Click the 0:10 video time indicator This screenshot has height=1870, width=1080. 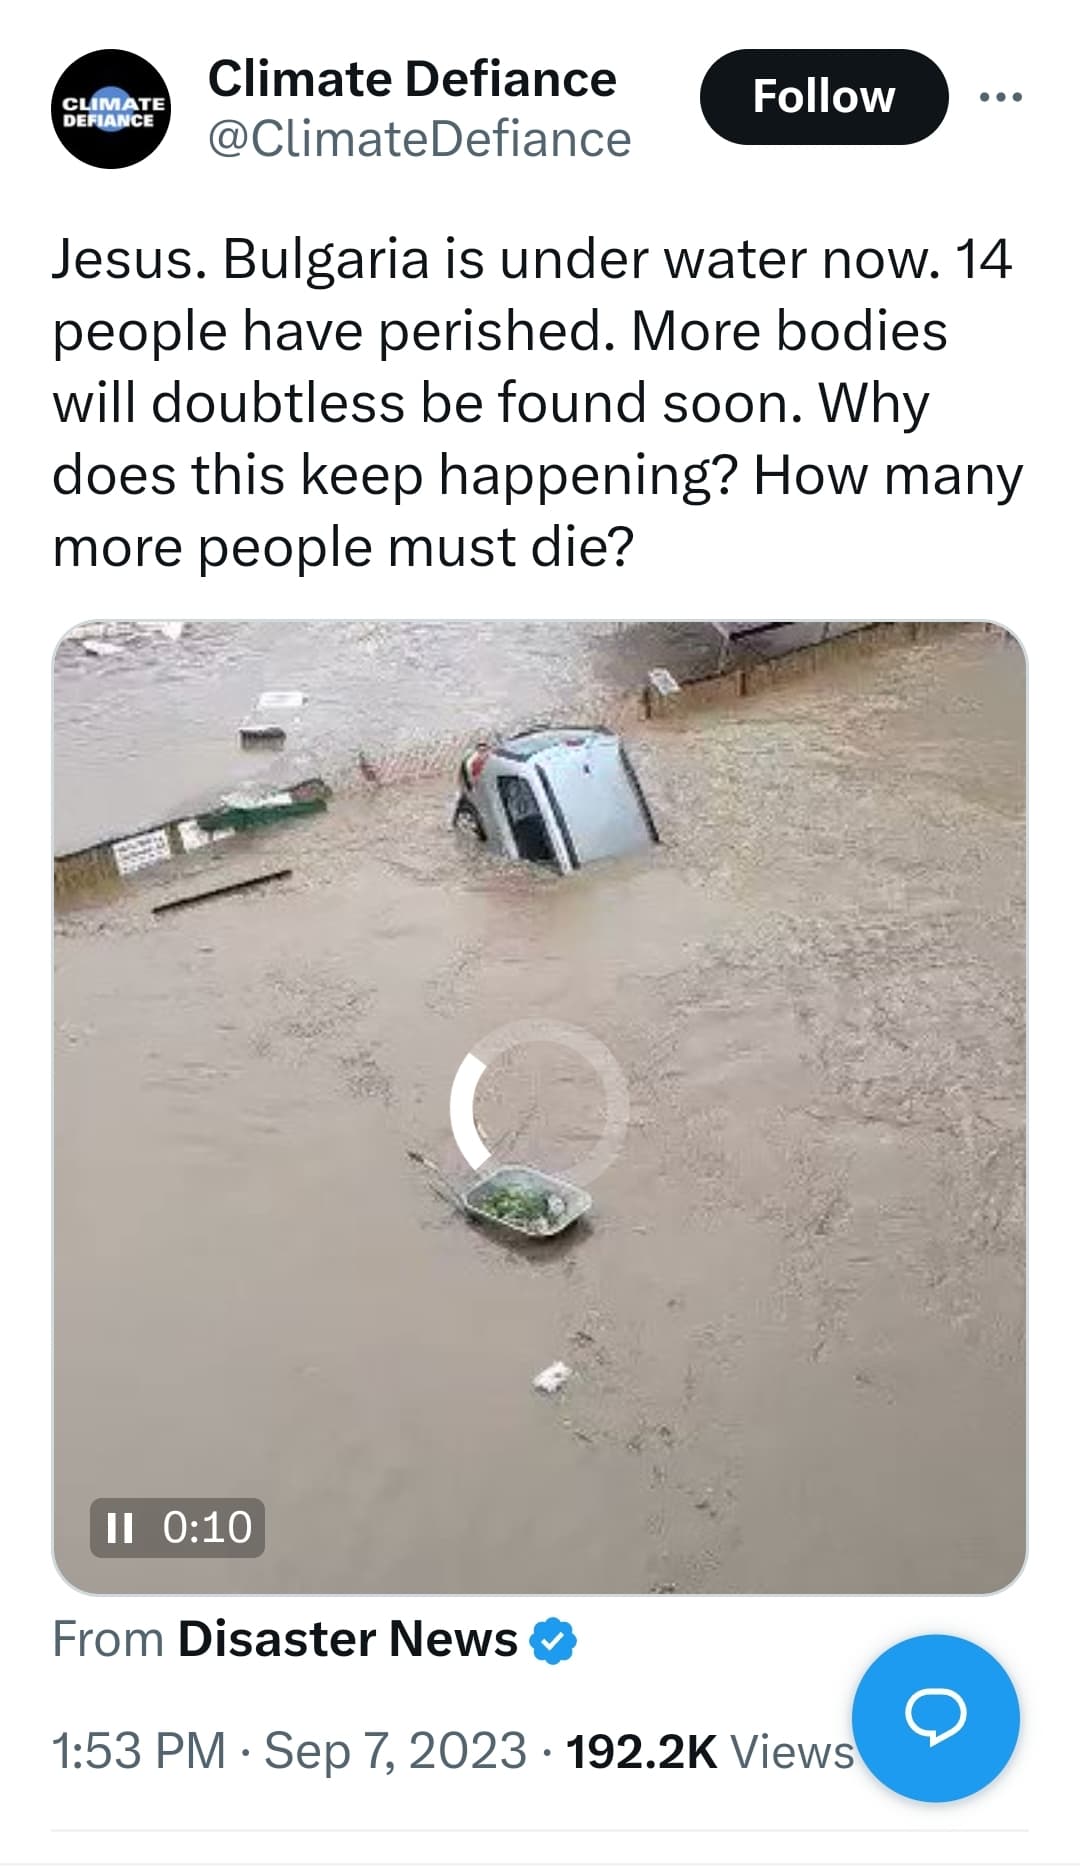tap(207, 1527)
